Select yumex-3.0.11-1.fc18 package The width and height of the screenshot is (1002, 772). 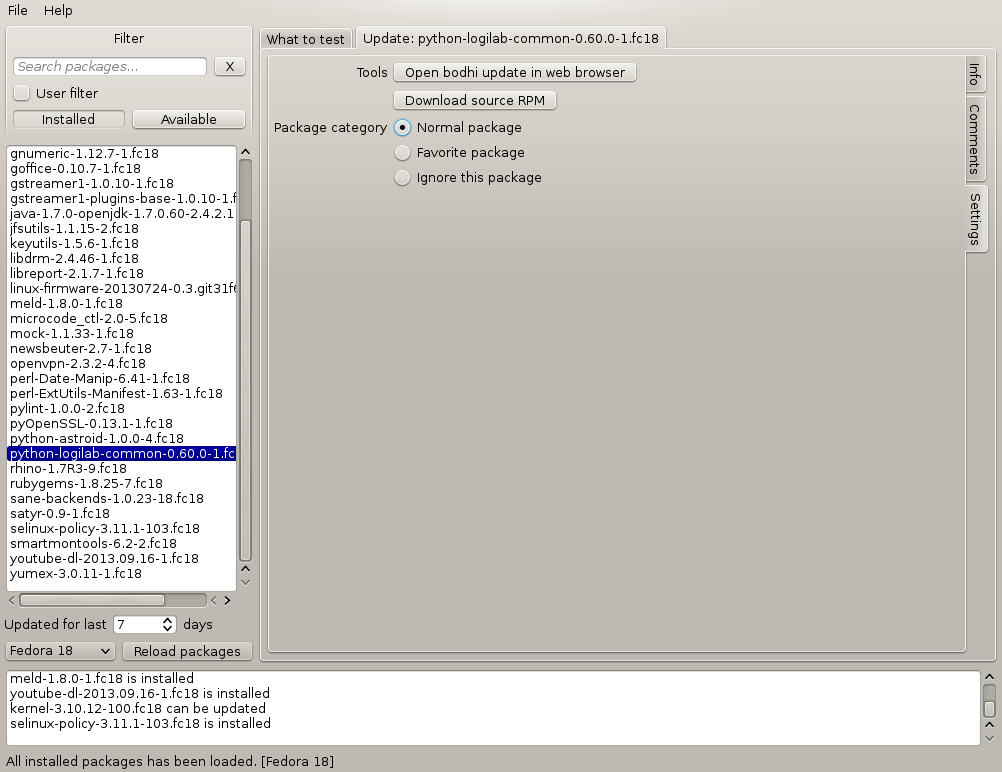click(x=121, y=574)
